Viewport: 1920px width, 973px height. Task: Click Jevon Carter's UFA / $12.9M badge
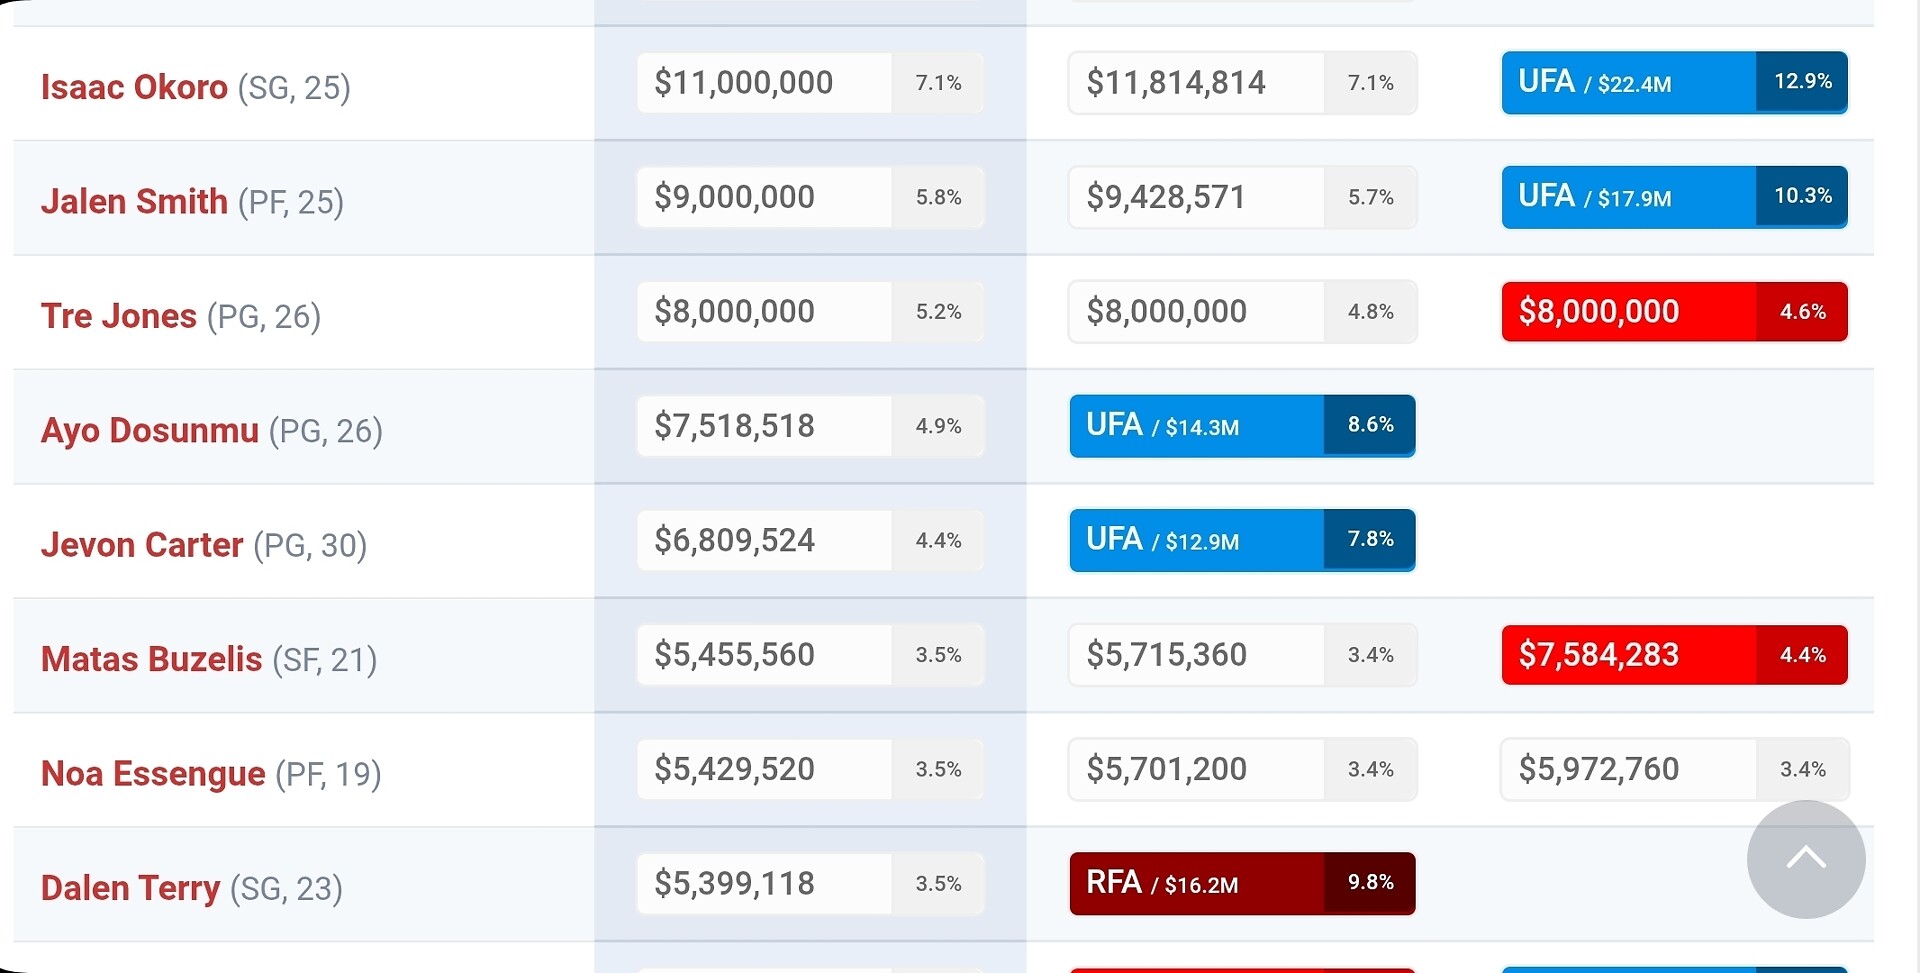pyautogui.click(x=1241, y=540)
